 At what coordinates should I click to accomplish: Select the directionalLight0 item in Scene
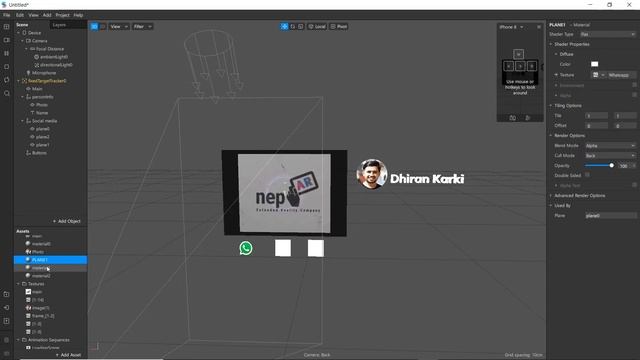tap(56, 65)
